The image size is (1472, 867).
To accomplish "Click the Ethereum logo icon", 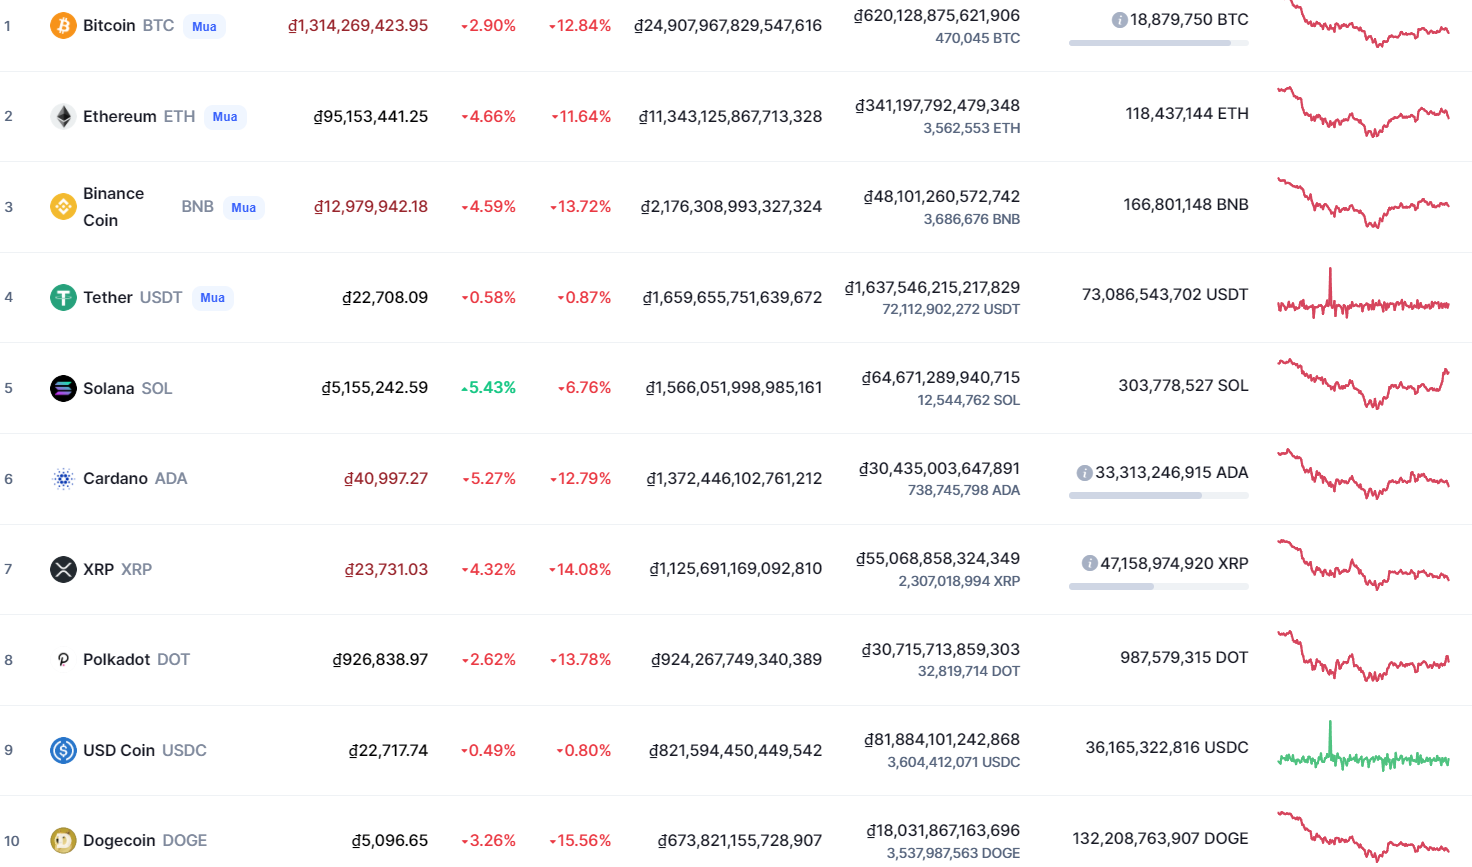I will click(63, 117).
